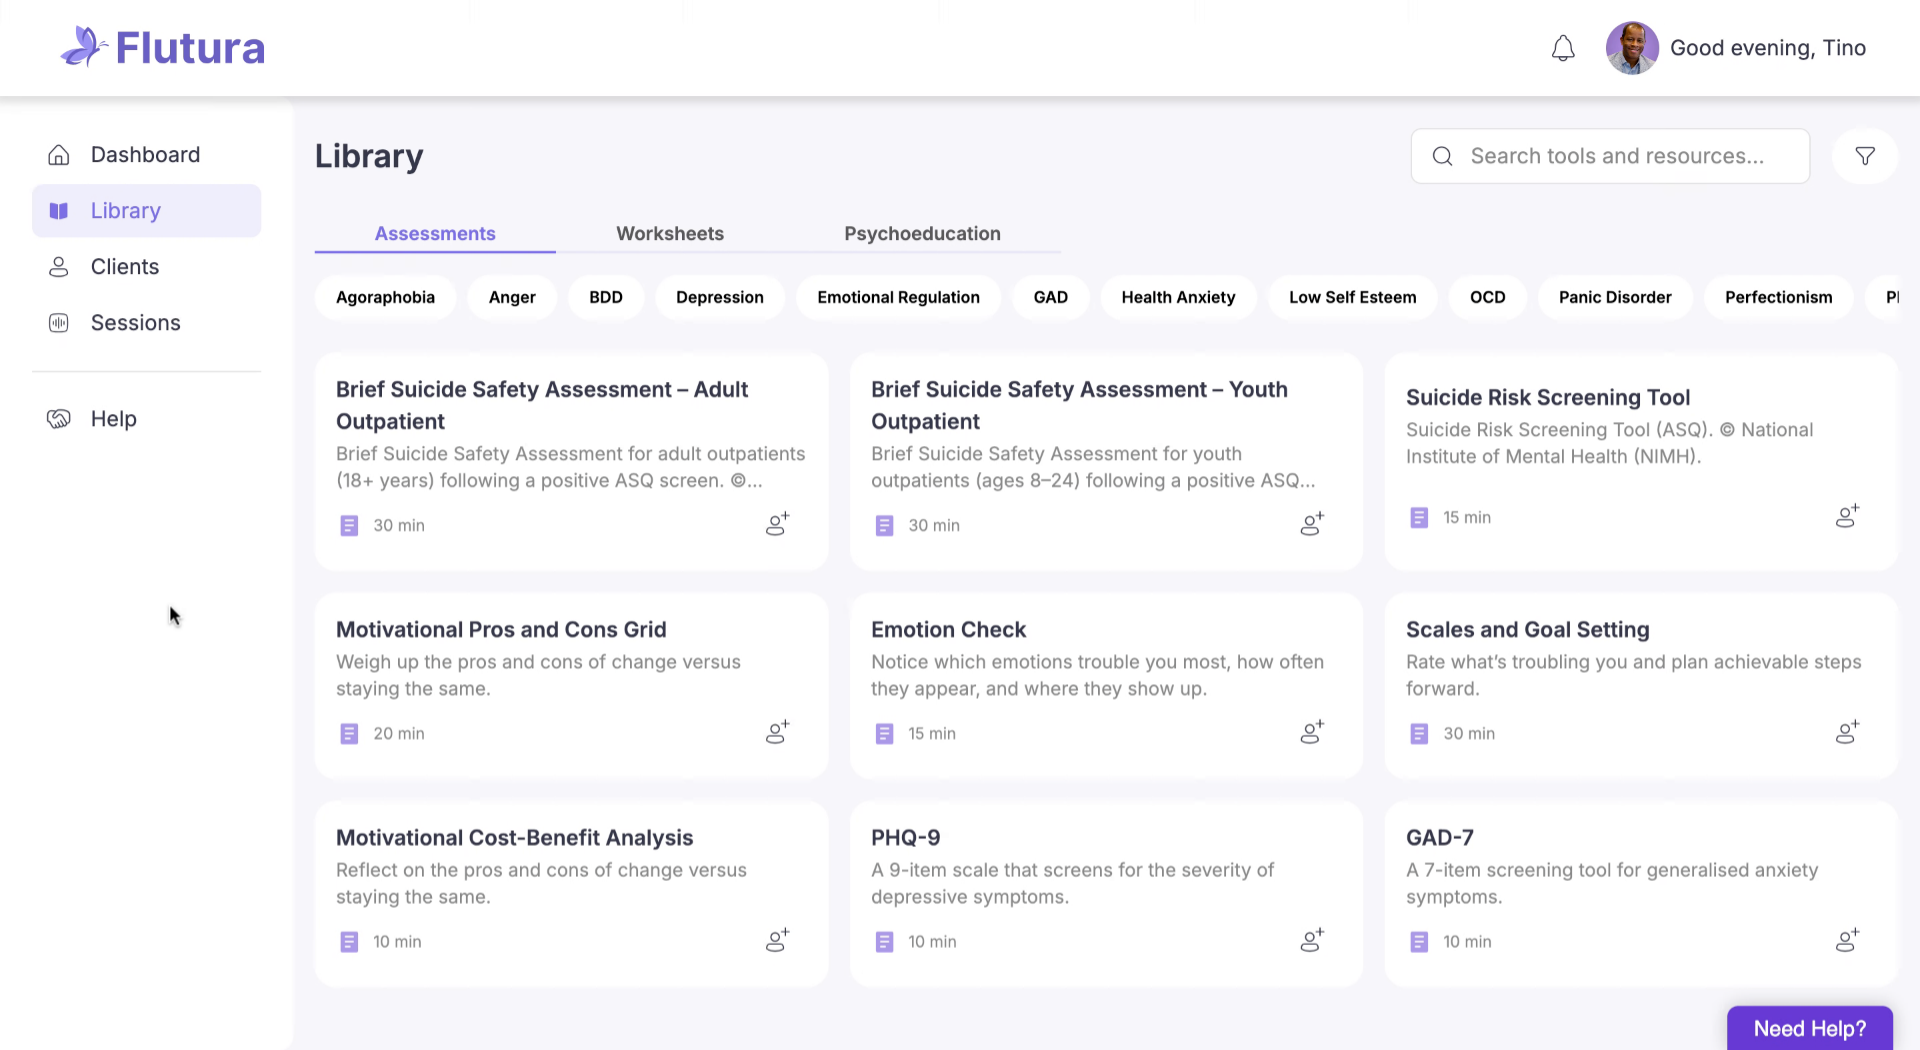Go to Clients in the sidebar
Viewport: 1920px width, 1050px height.
(125, 267)
